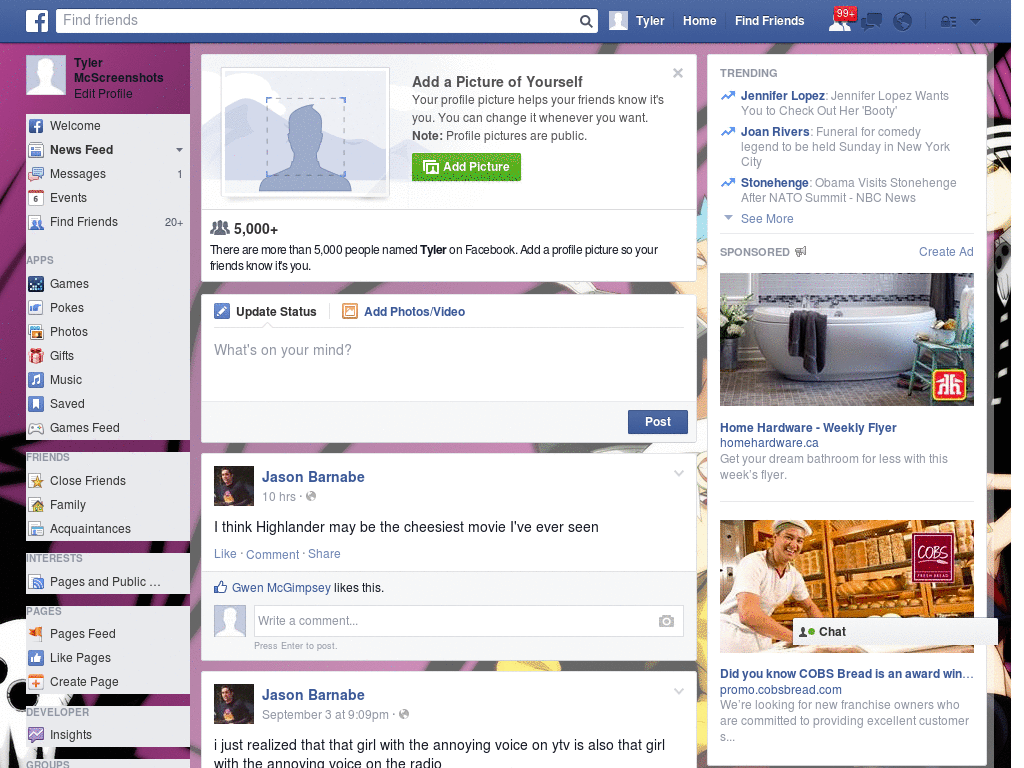
Task: Click the Welcome icon in the sidebar
Action: (x=36, y=126)
